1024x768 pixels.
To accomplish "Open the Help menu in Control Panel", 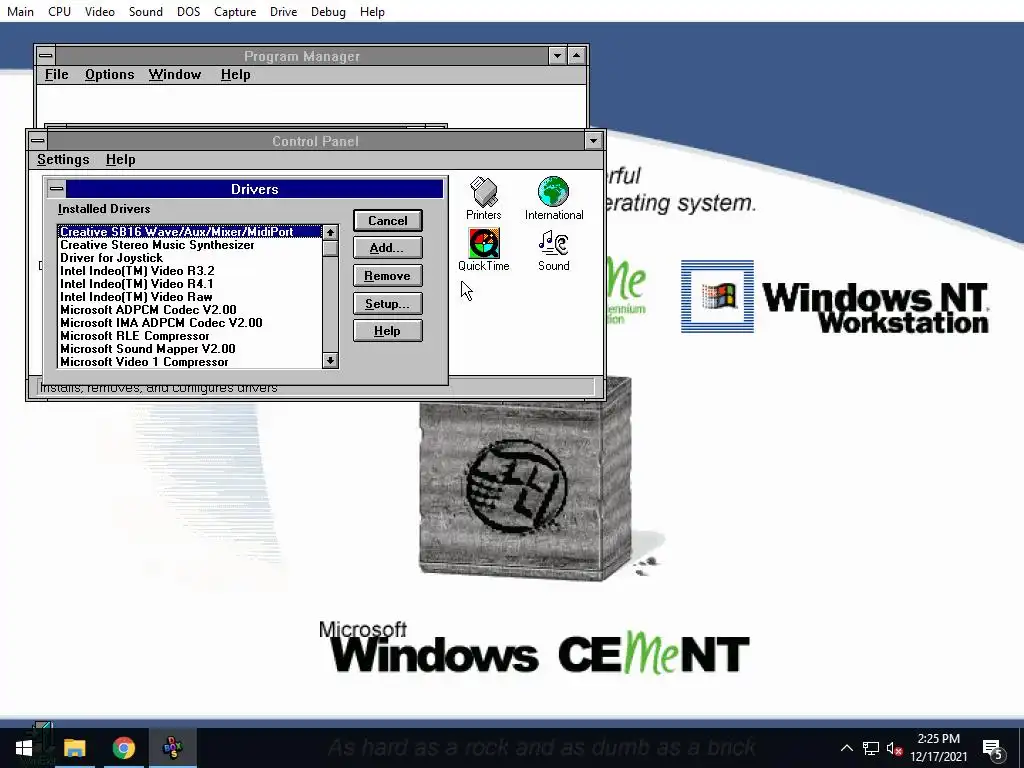I will pyautogui.click(x=121, y=159).
